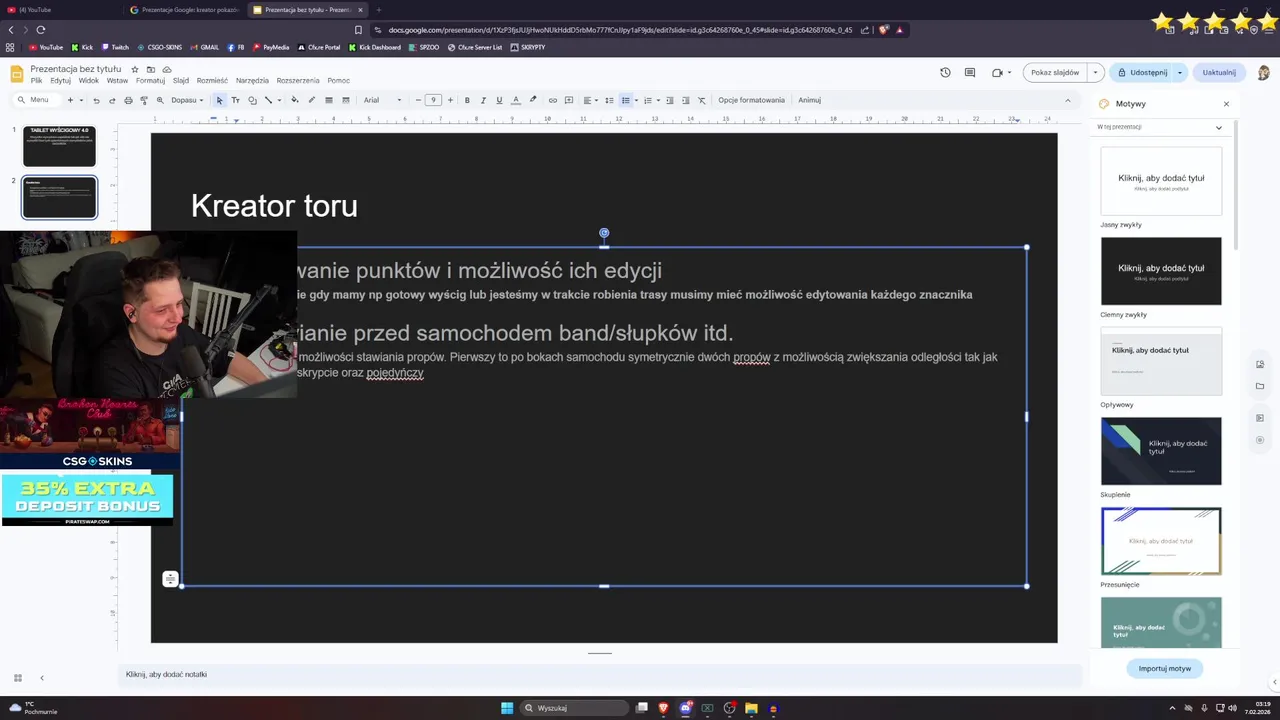This screenshot has width=1280, height=720.
Task: Open version history clock icon
Action: [945, 72]
